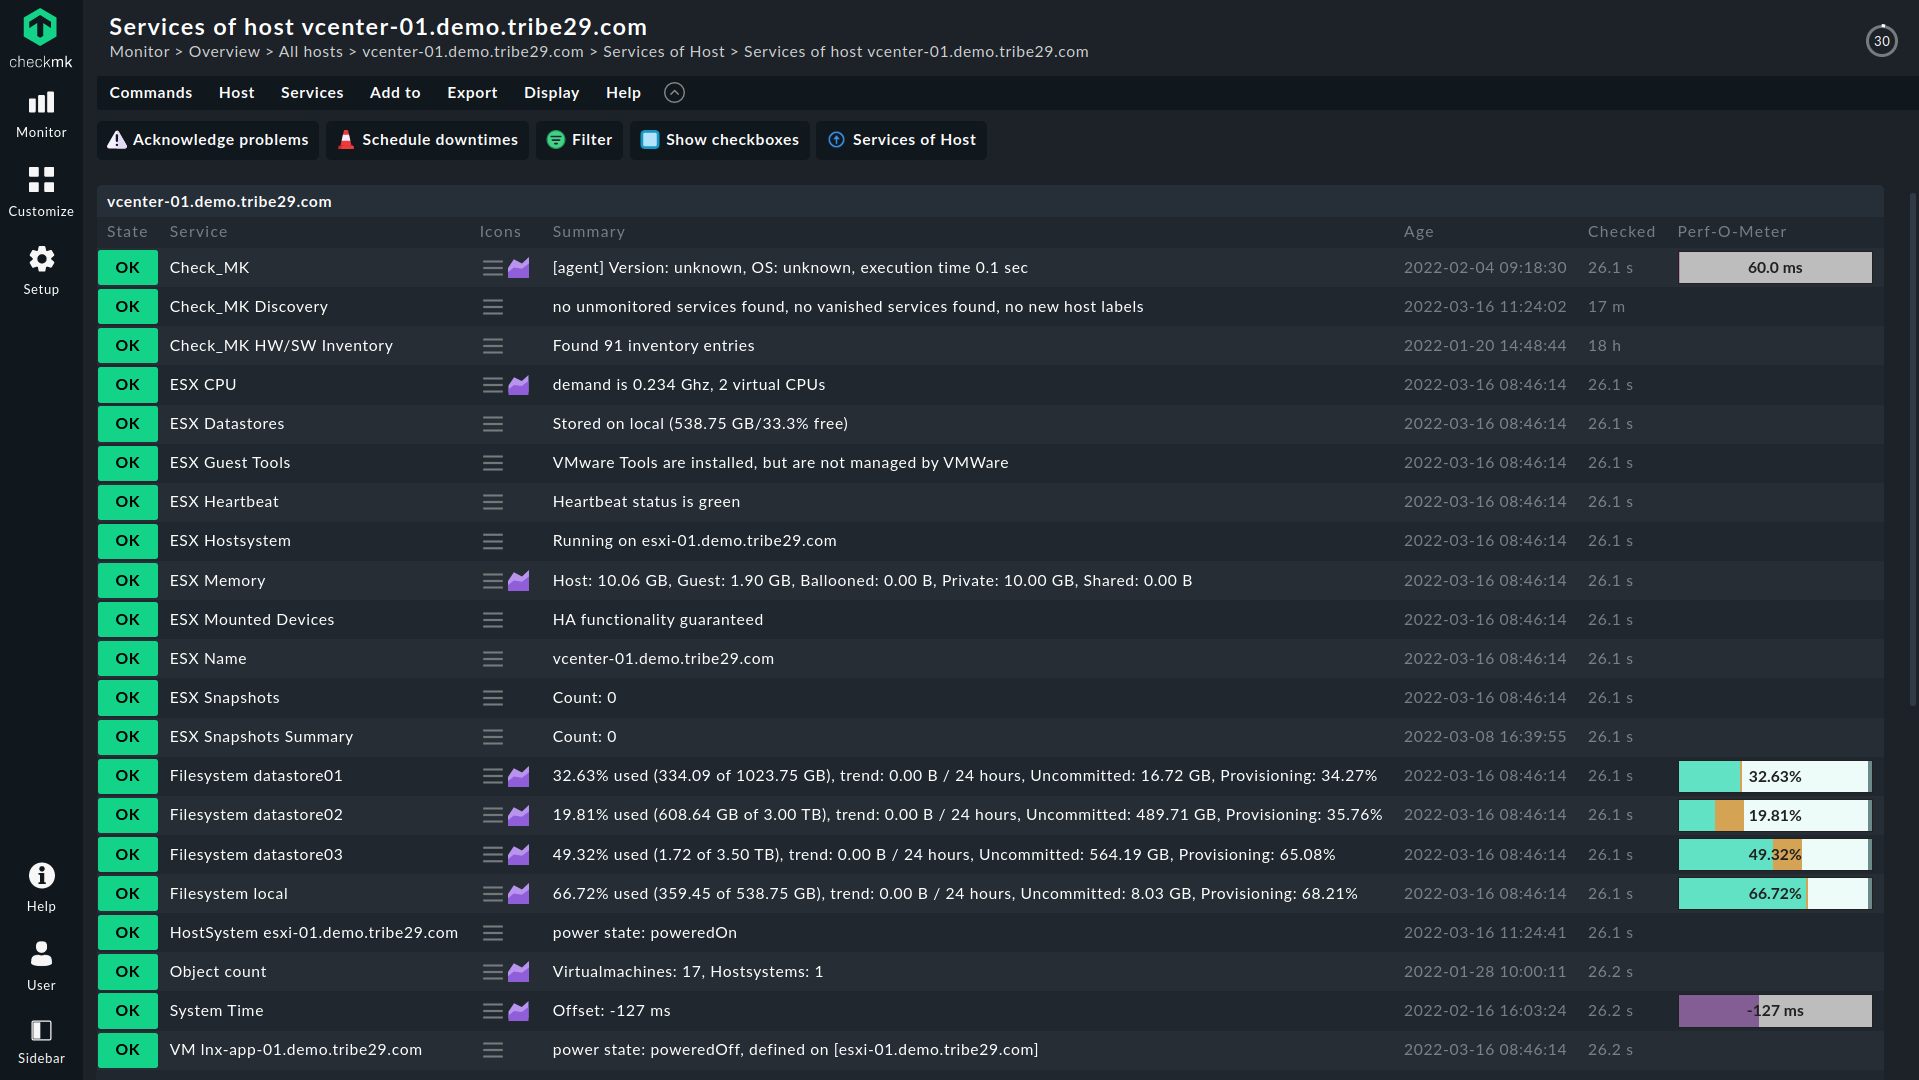Toggle Show checkboxes
Screen dimensions: 1919x1080
[719, 140]
